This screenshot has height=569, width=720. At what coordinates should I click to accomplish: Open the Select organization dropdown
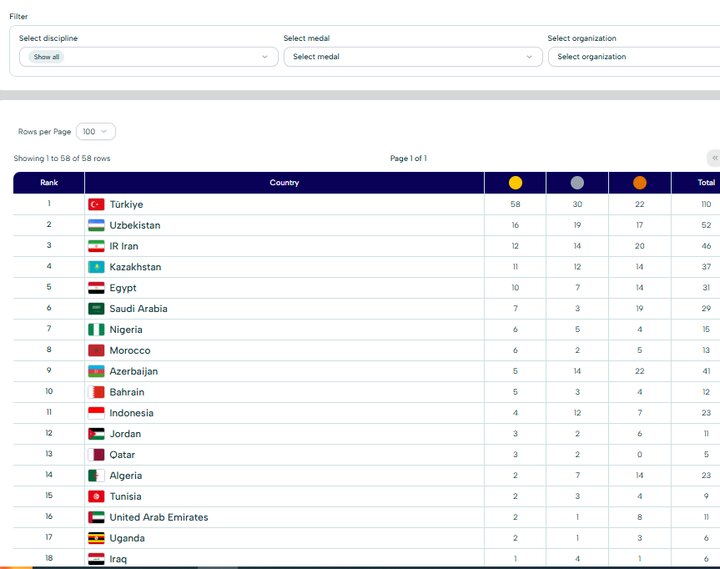pyautogui.click(x=634, y=57)
